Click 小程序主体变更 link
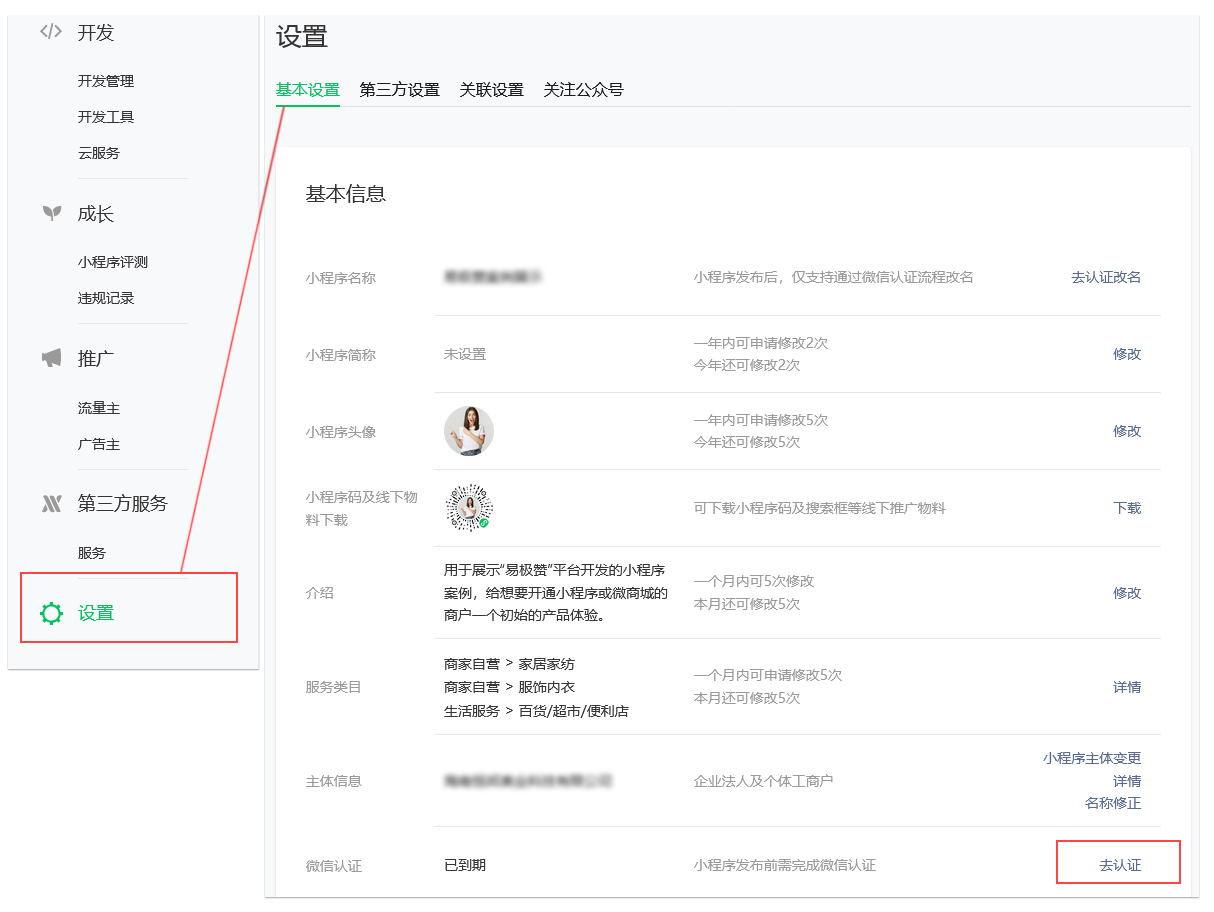Image resolution: width=1214 pixels, height=912 pixels. point(1092,758)
